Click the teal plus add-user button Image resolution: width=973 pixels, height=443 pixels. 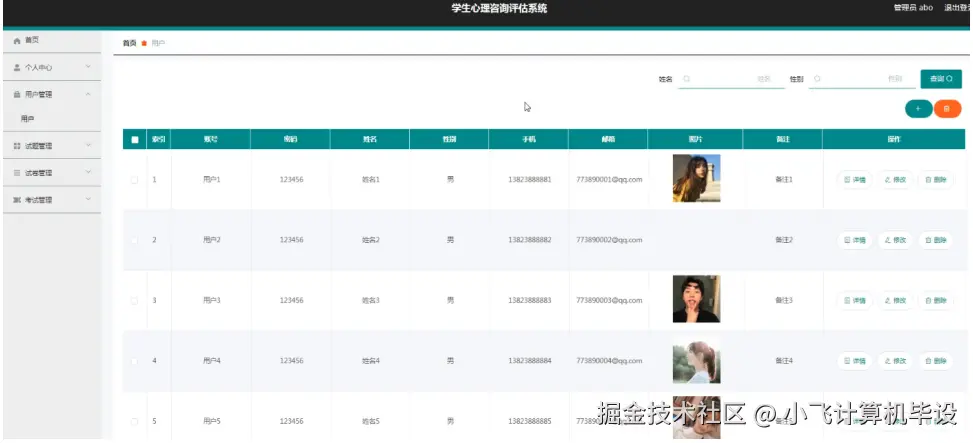click(x=918, y=109)
